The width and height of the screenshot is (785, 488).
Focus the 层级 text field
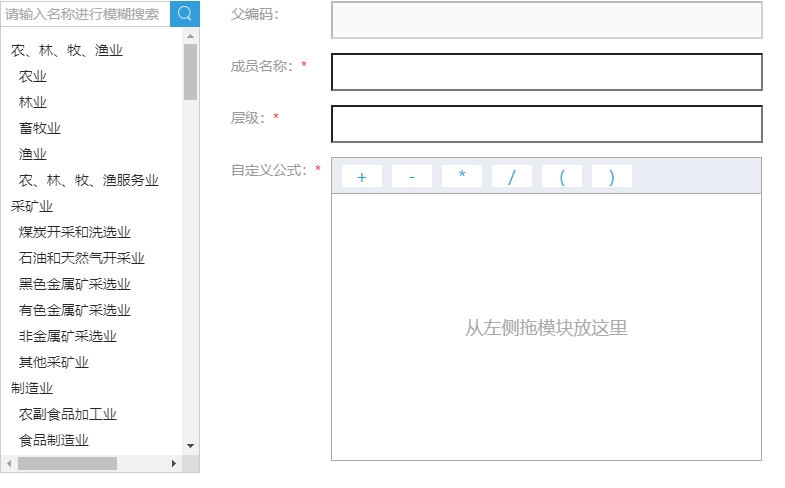pos(546,124)
